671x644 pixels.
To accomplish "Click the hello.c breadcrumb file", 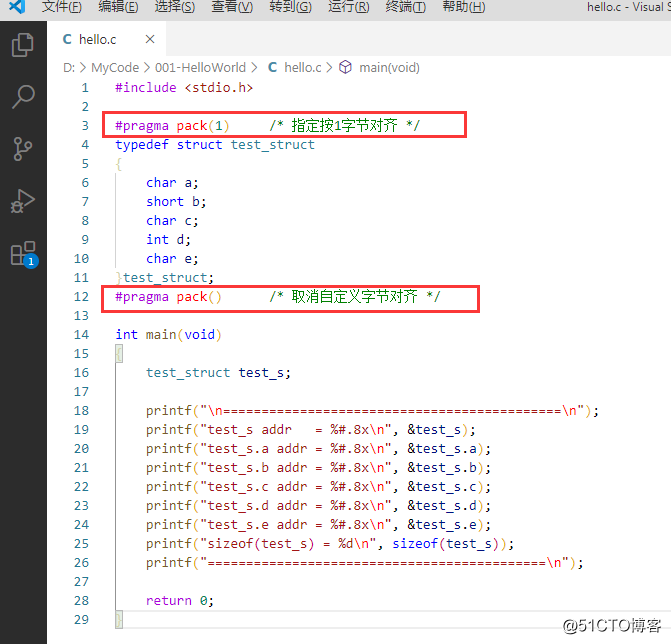I will 303,68.
